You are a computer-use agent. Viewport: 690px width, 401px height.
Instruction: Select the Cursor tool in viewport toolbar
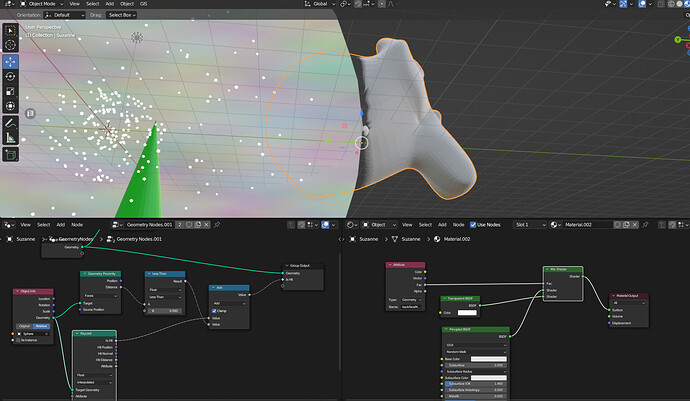click(x=10, y=45)
